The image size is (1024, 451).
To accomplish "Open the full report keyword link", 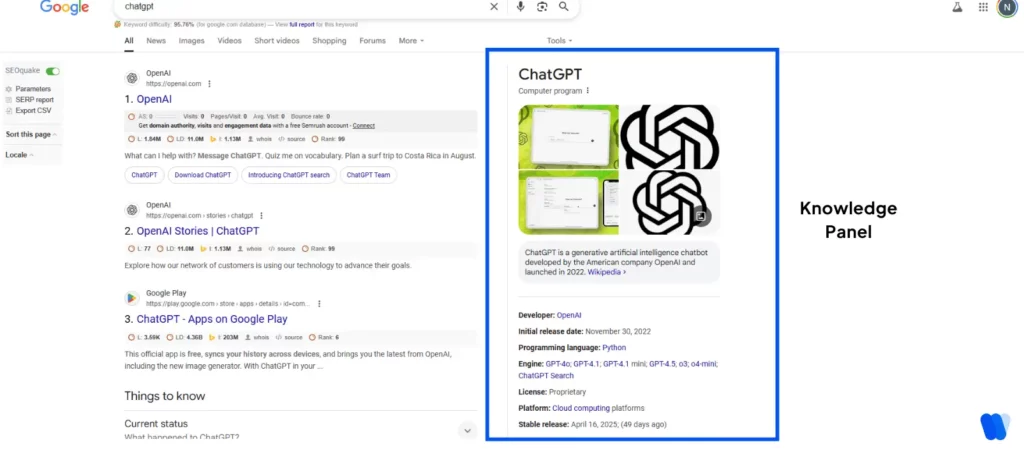I will pos(302,24).
